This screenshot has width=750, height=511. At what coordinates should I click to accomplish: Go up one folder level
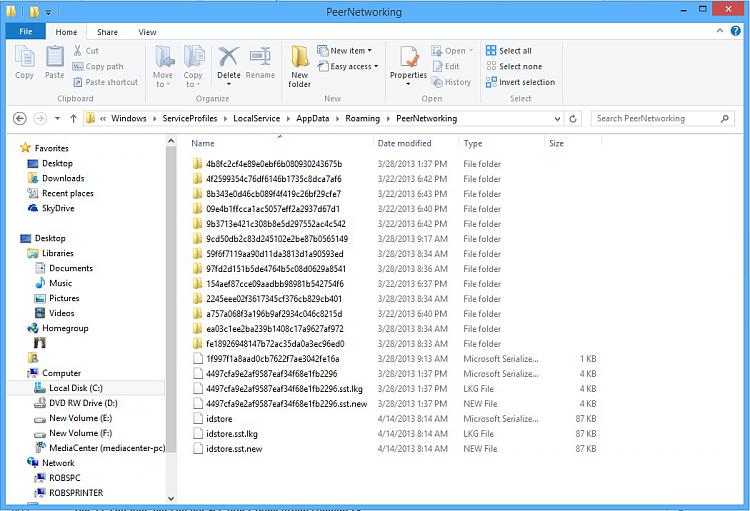point(73,118)
